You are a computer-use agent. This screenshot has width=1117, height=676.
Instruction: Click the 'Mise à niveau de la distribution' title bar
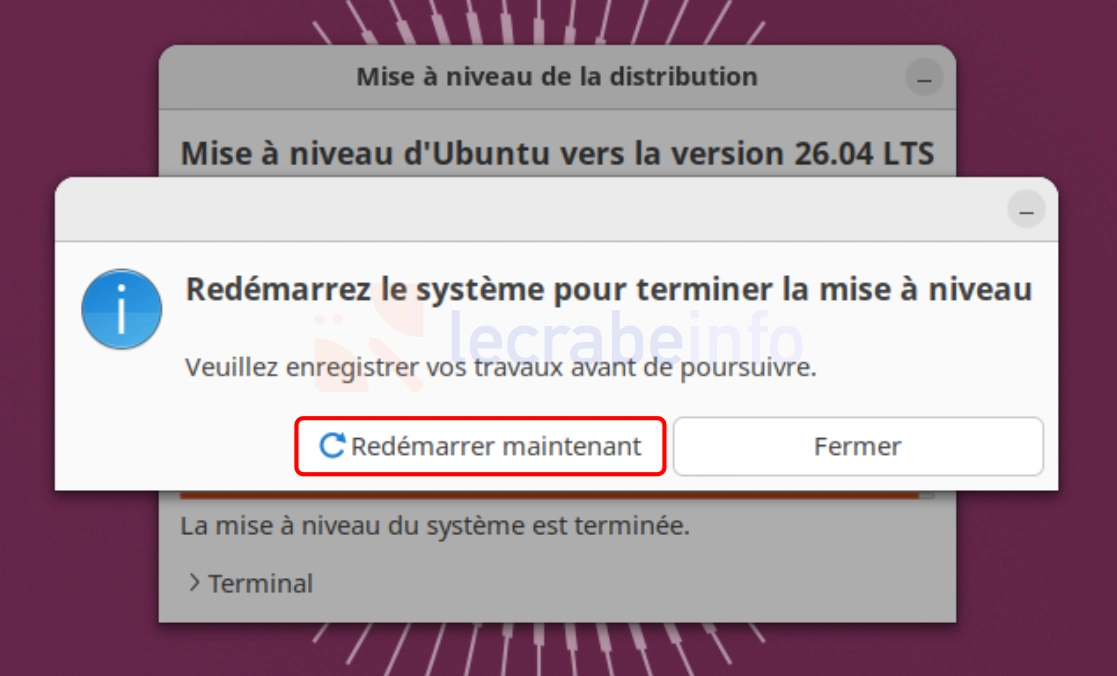(556, 77)
